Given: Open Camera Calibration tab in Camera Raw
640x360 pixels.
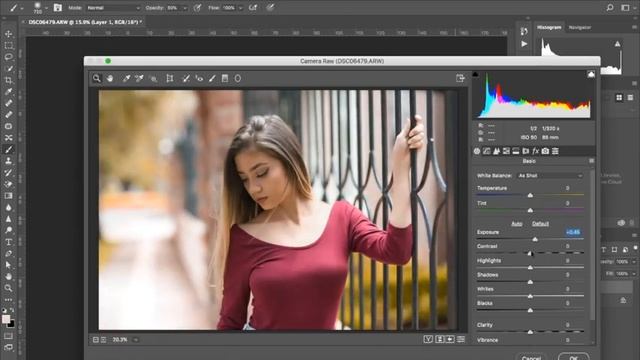Looking at the screenshot, I should pos(545,151).
